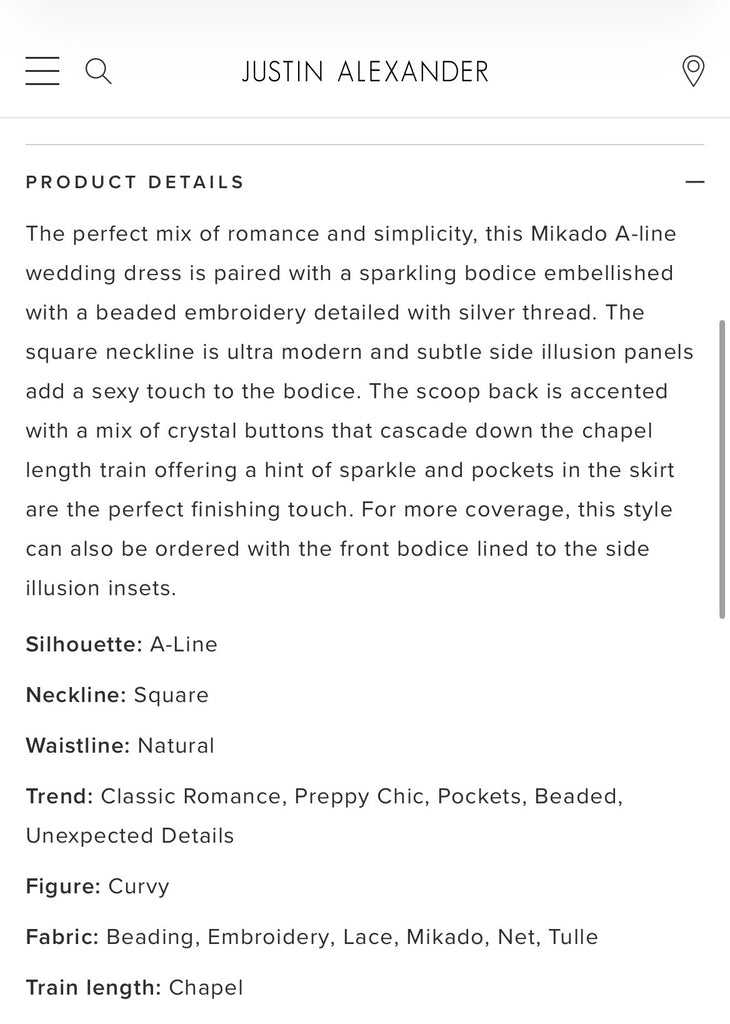Image resolution: width=730 pixels, height=1024 pixels.
Task: Click the Product Details section header
Action: coord(135,182)
